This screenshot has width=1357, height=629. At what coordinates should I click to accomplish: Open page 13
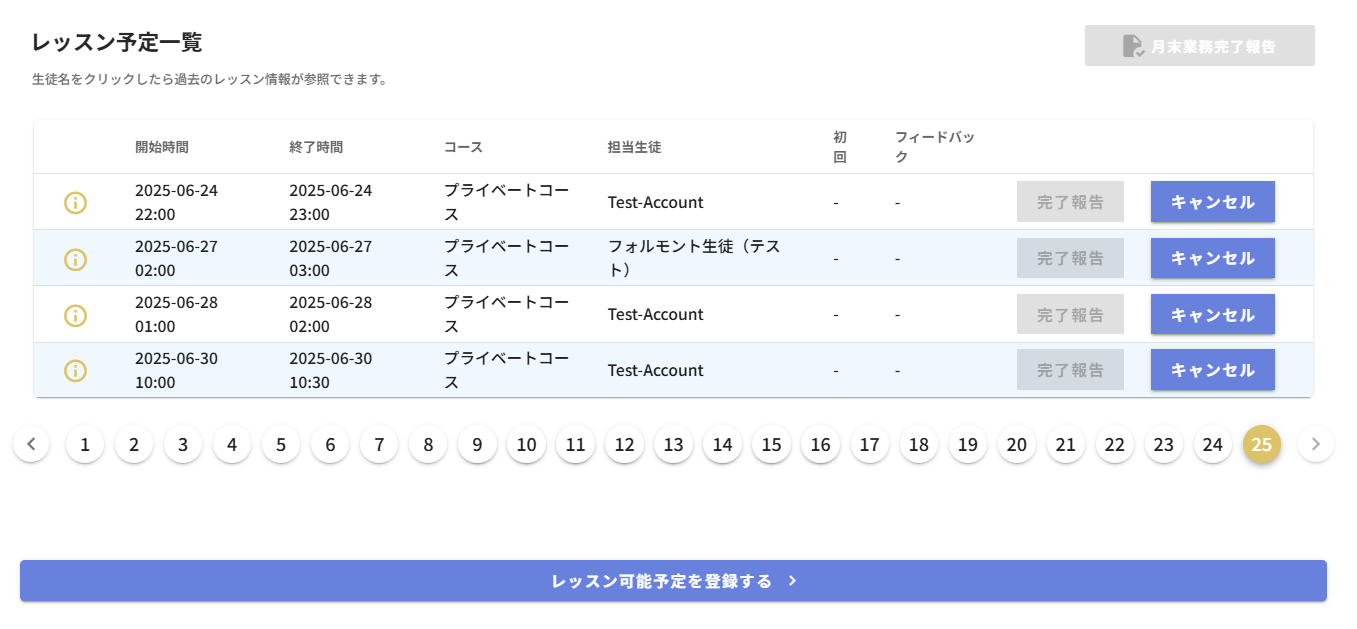673,444
